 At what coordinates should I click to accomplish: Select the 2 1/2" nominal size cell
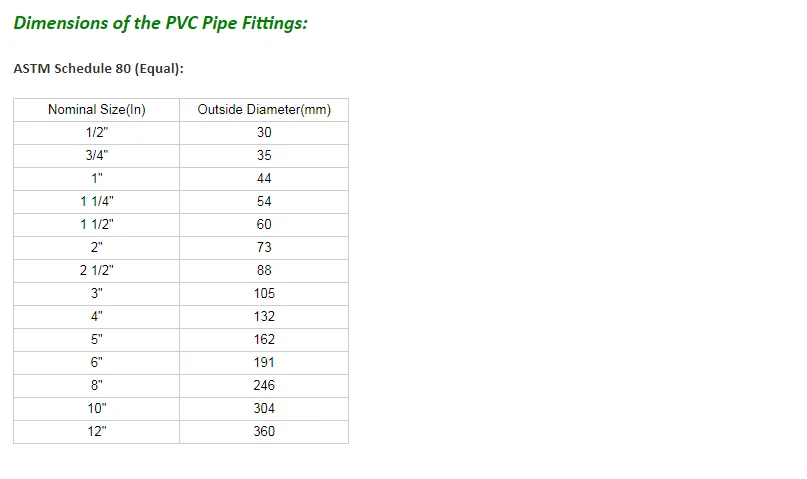[97, 271]
